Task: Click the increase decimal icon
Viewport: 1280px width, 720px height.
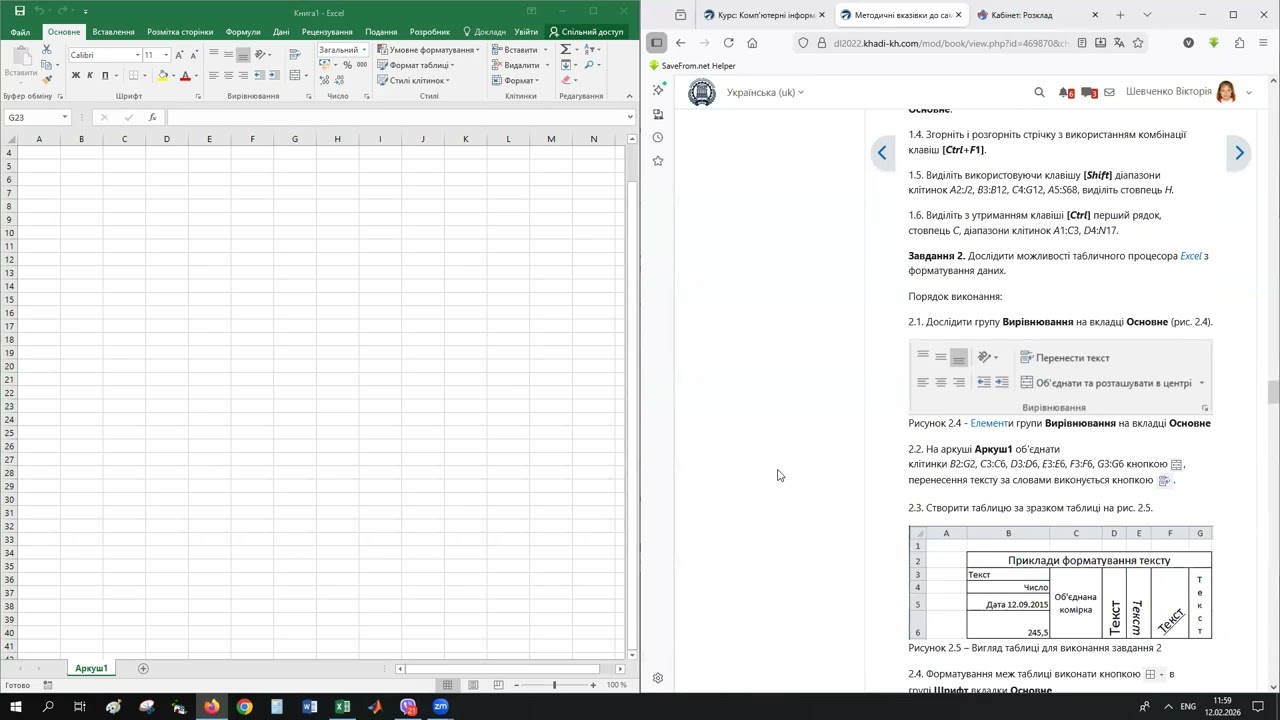Action: click(x=325, y=80)
